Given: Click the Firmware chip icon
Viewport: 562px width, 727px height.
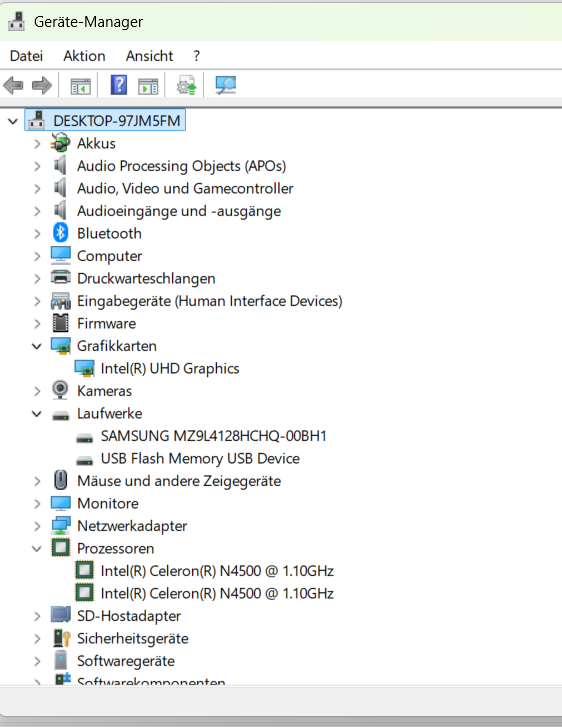Looking at the screenshot, I should pos(61,323).
